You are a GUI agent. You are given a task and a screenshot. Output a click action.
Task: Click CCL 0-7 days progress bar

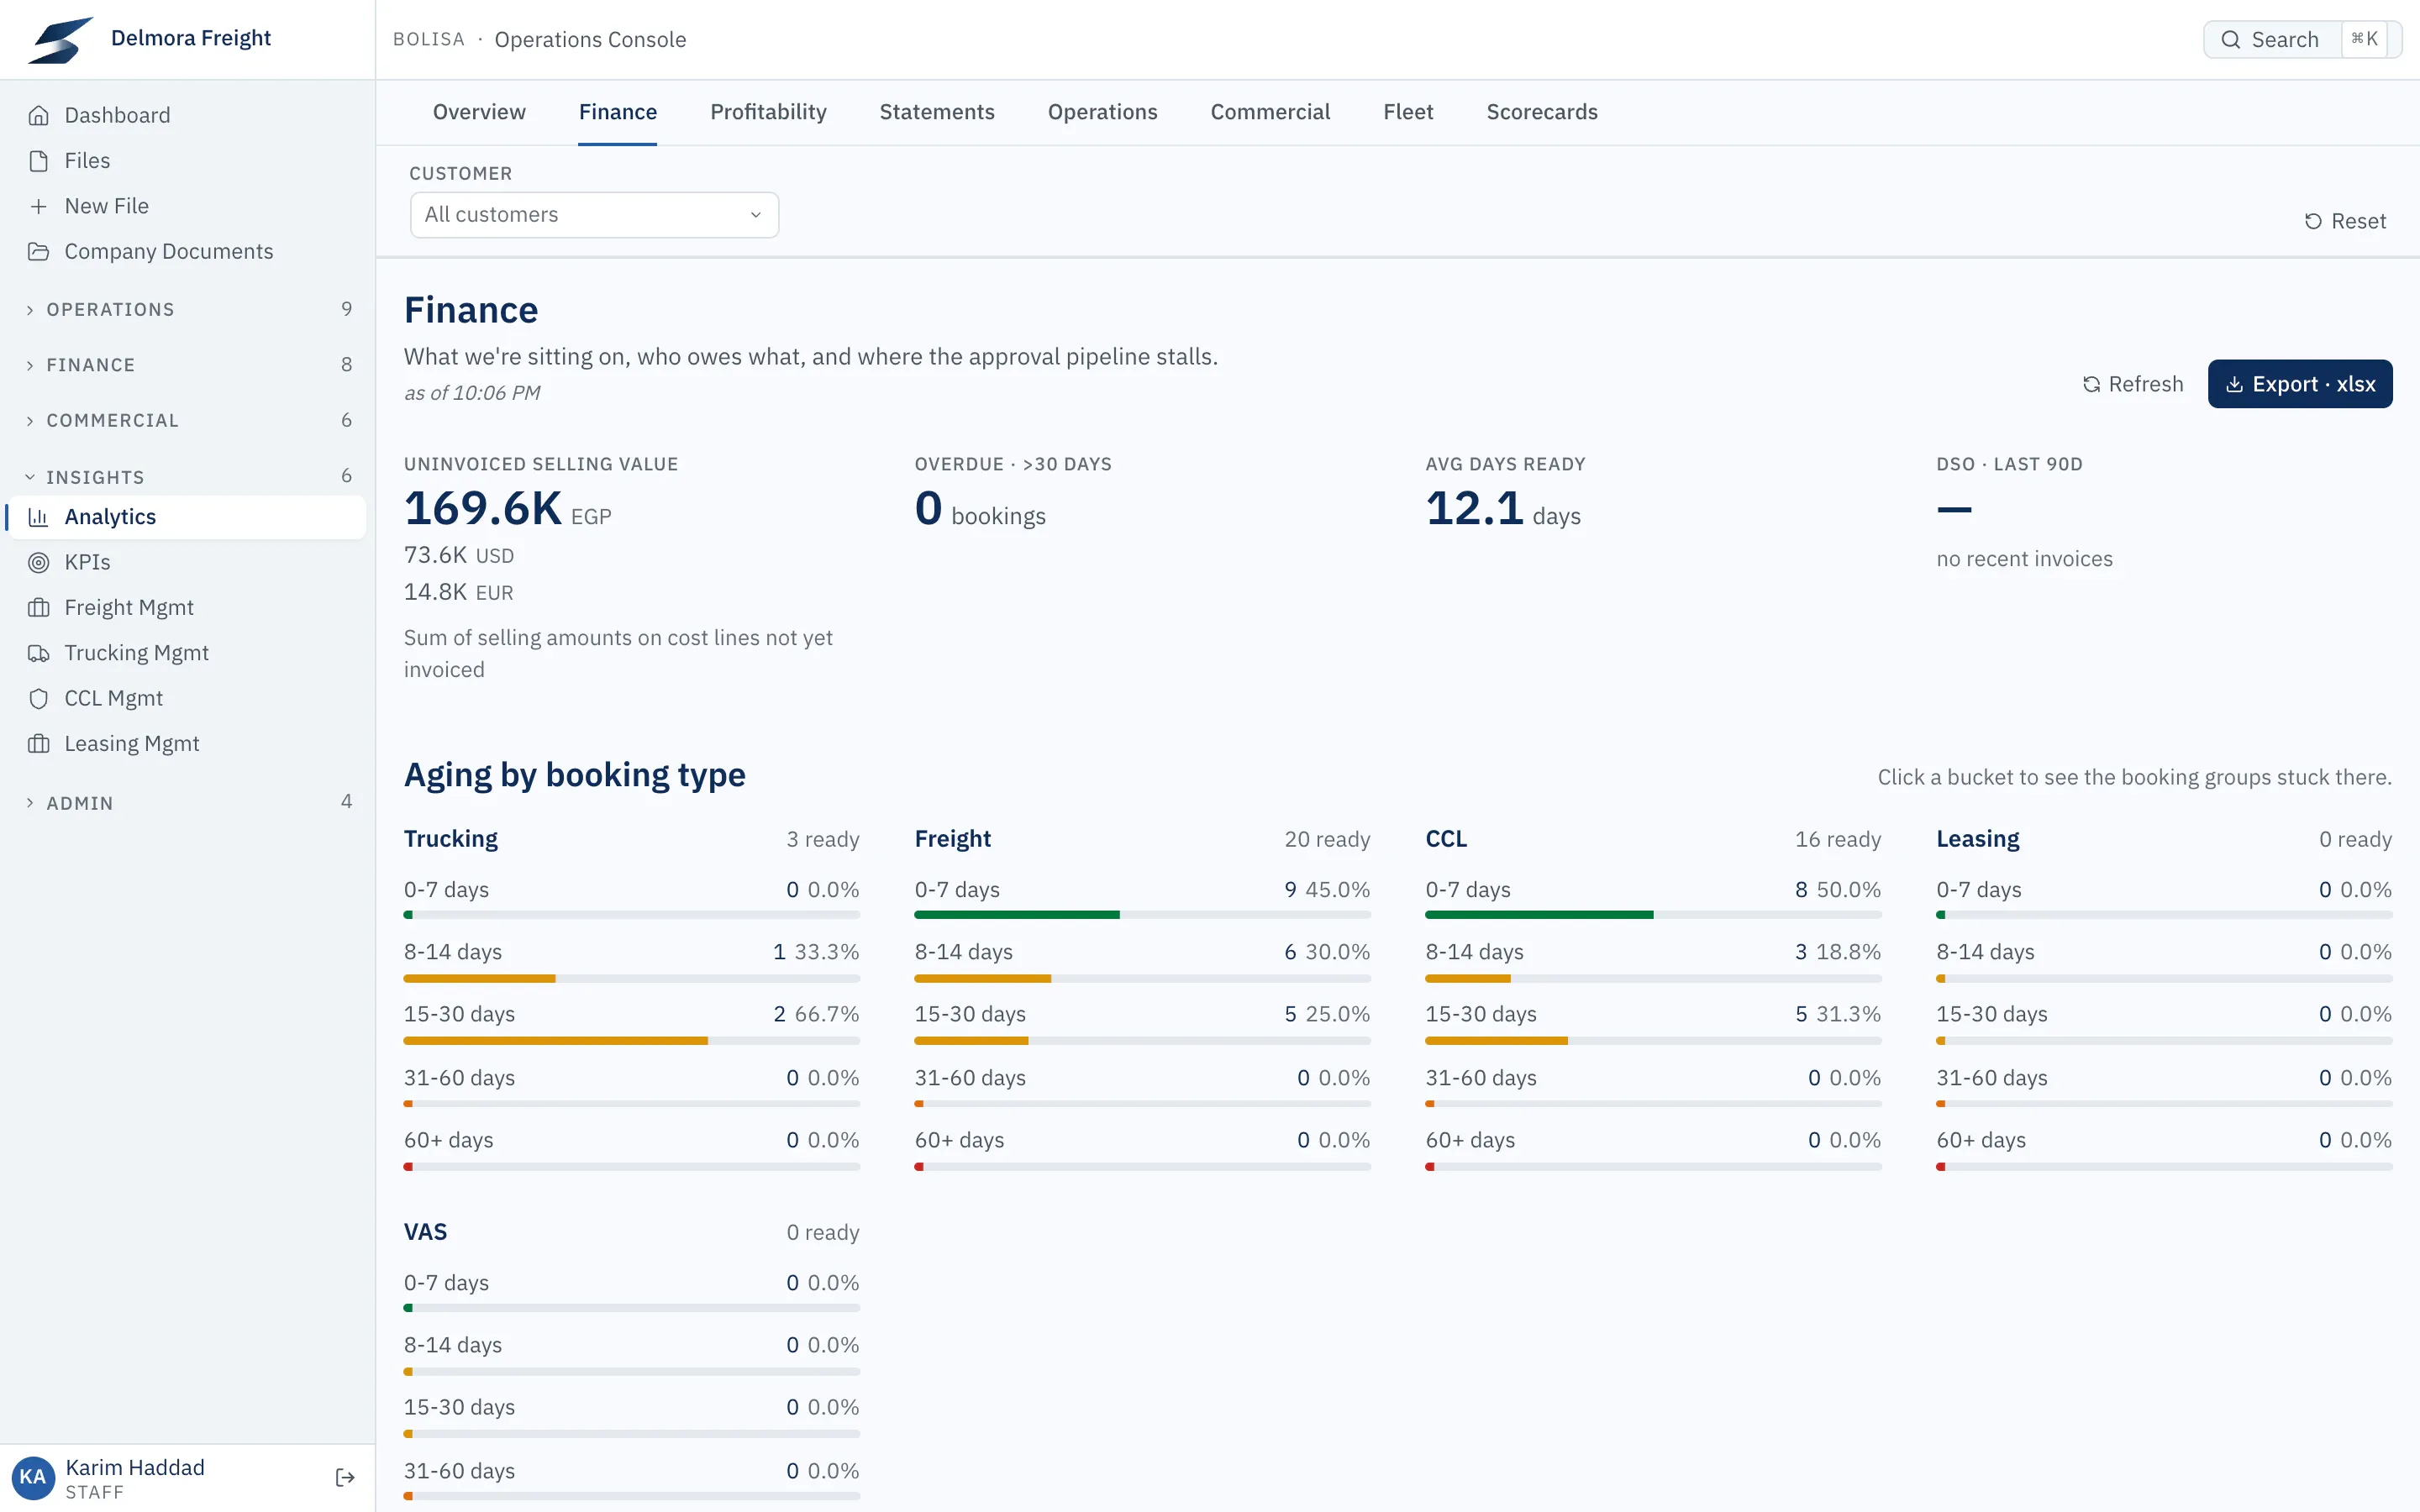click(1653, 915)
